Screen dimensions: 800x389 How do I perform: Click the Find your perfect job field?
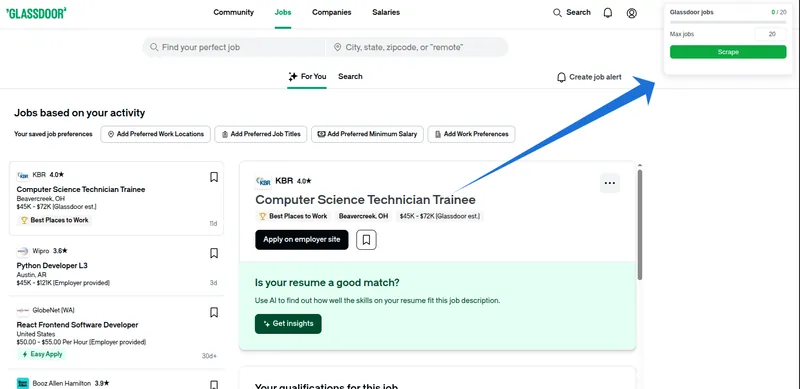coord(234,47)
